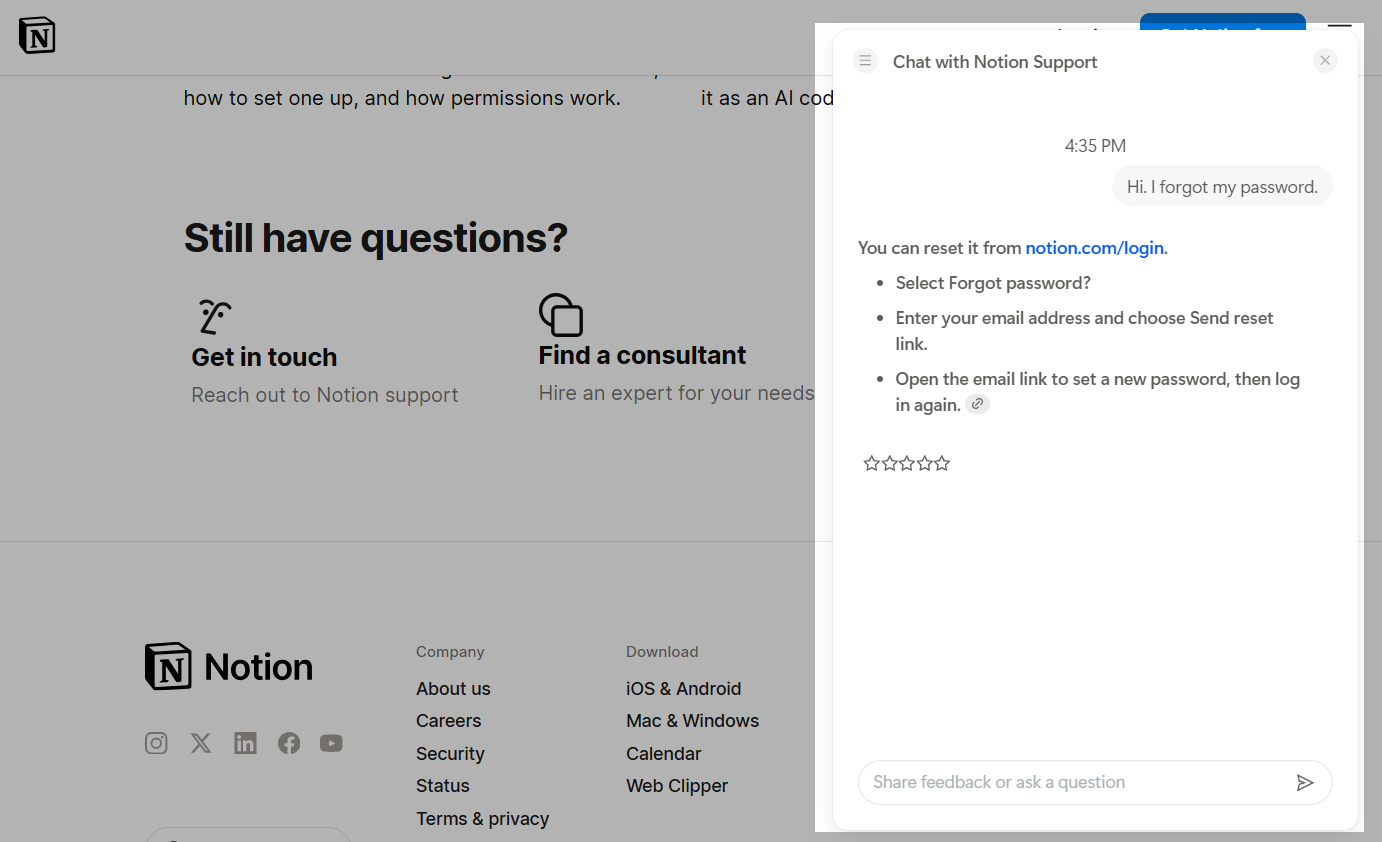Click the 'Still have questions?' heading
Viewport: 1382px width, 842px height.
(375, 238)
